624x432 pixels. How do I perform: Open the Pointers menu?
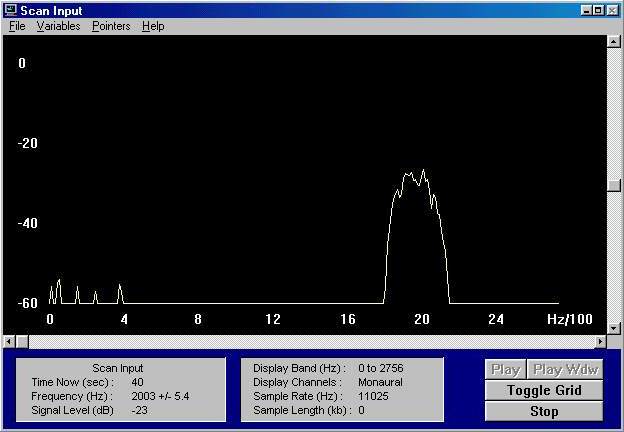(x=111, y=26)
